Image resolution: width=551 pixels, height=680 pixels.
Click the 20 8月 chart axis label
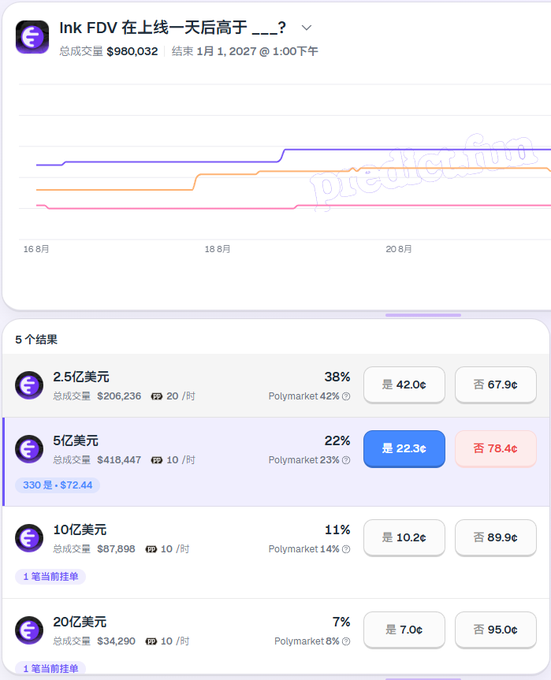pos(398,249)
